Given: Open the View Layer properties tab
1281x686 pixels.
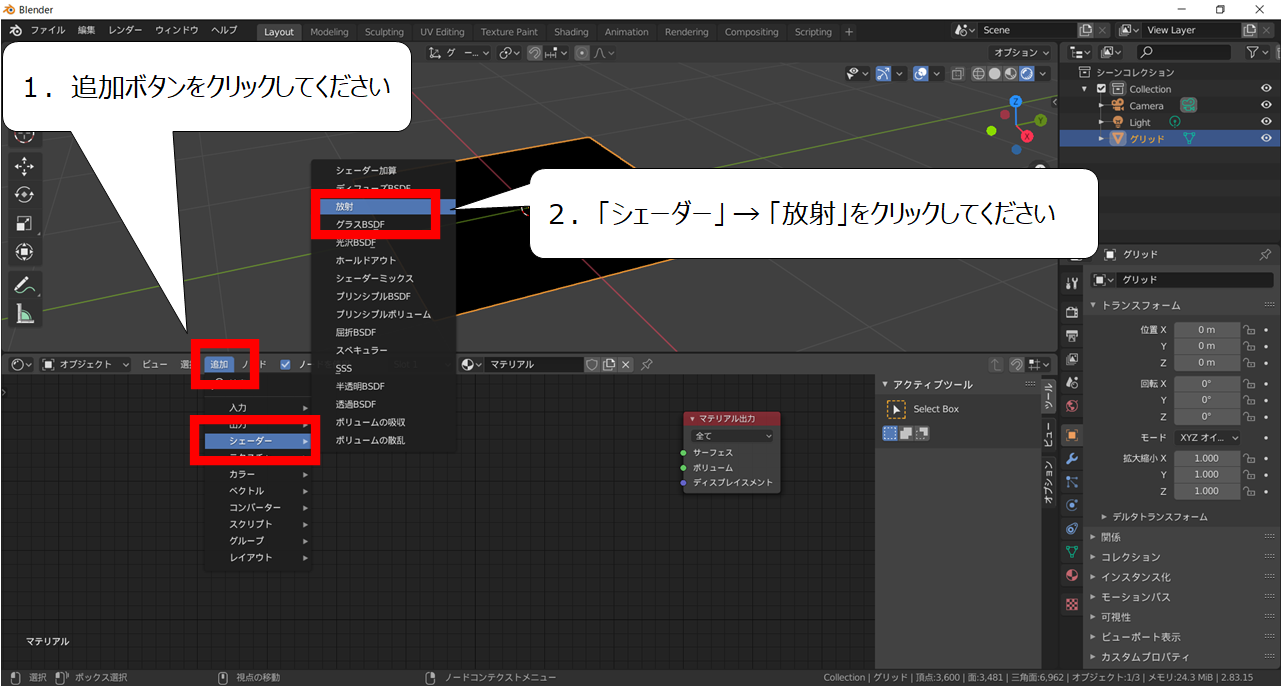Looking at the screenshot, I should tap(1071, 359).
